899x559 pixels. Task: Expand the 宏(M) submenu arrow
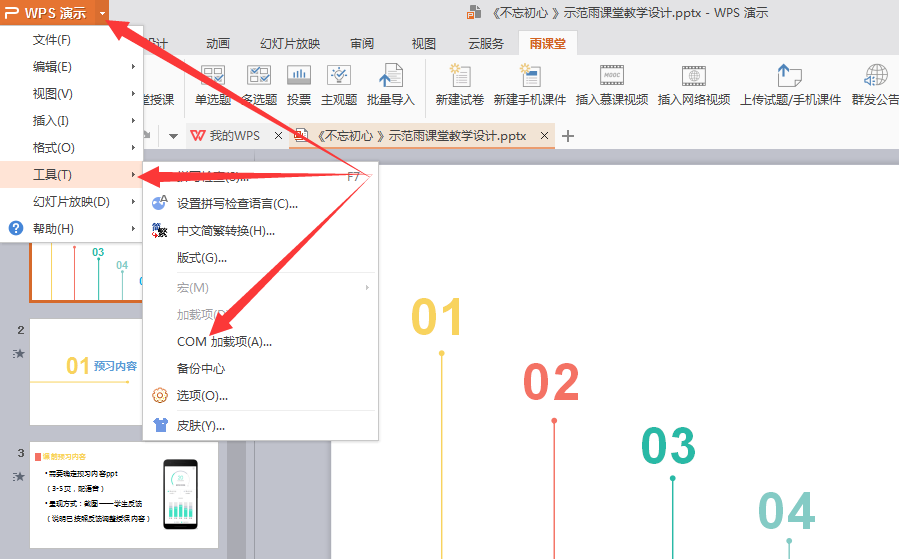(368, 287)
